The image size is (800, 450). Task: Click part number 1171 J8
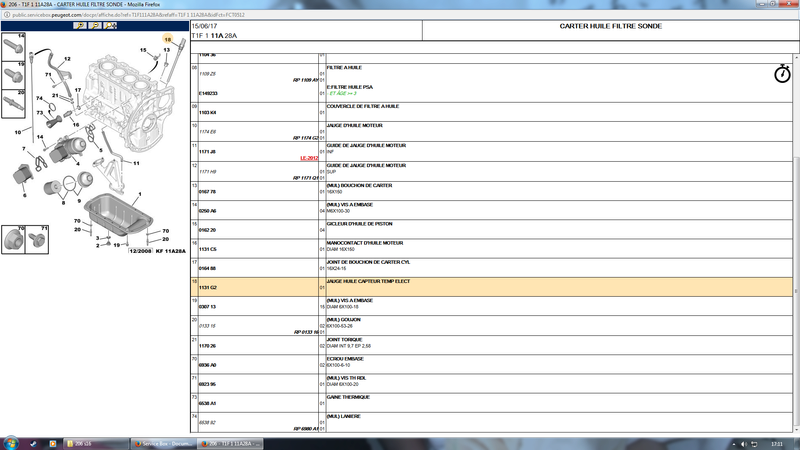pyautogui.click(x=207, y=152)
